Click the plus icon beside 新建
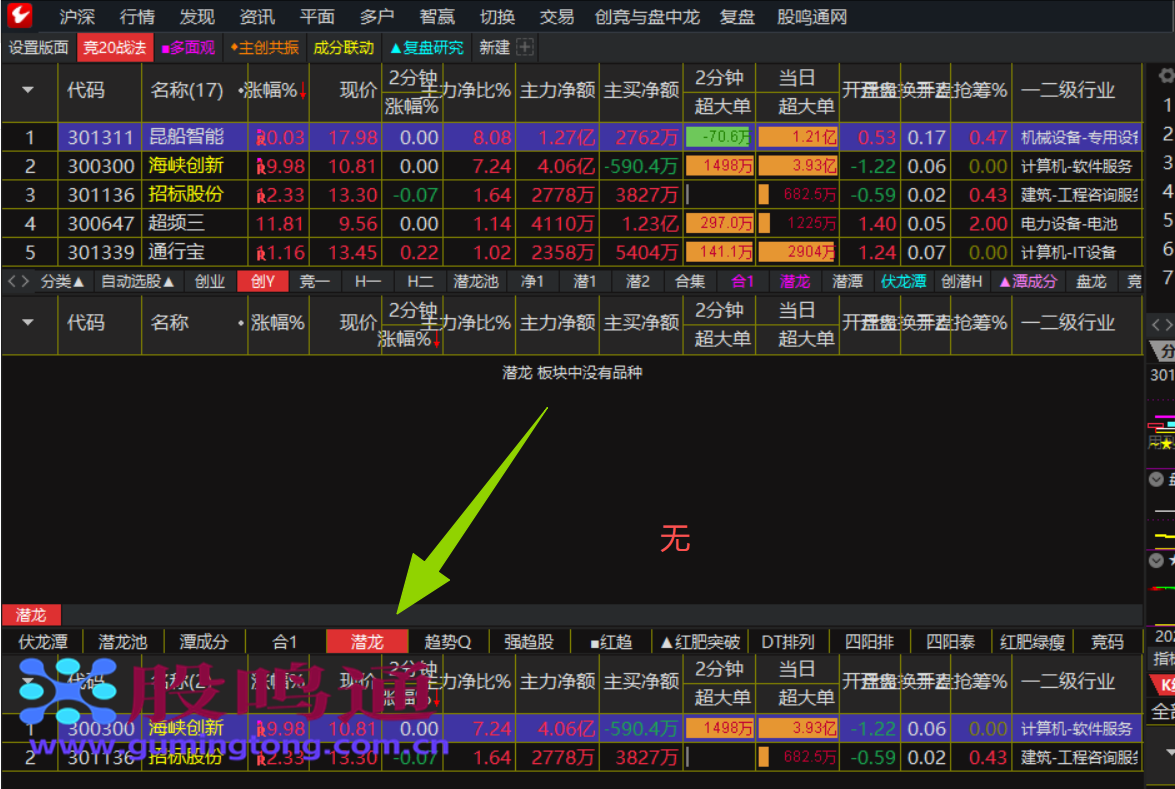 tap(525, 47)
